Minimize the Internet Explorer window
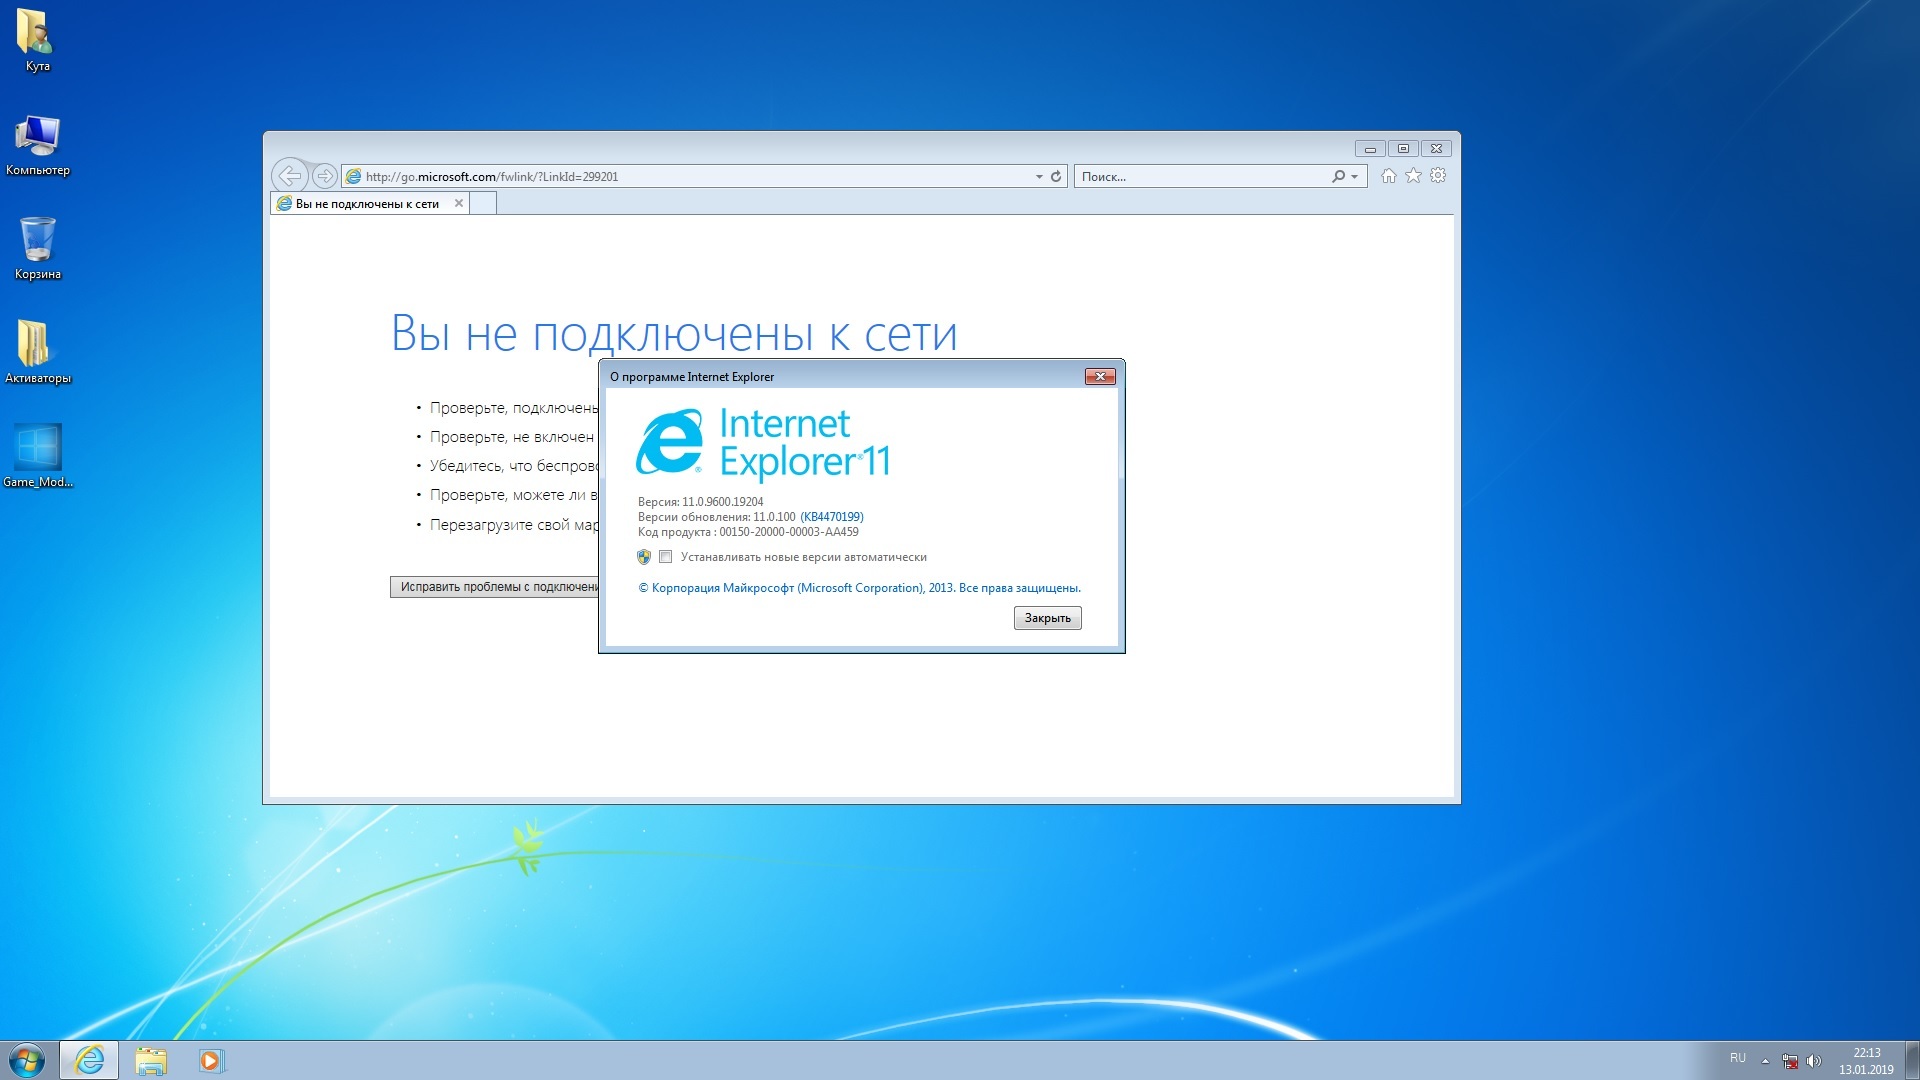The width and height of the screenshot is (1920, 1080). (x=1370, y=148)
